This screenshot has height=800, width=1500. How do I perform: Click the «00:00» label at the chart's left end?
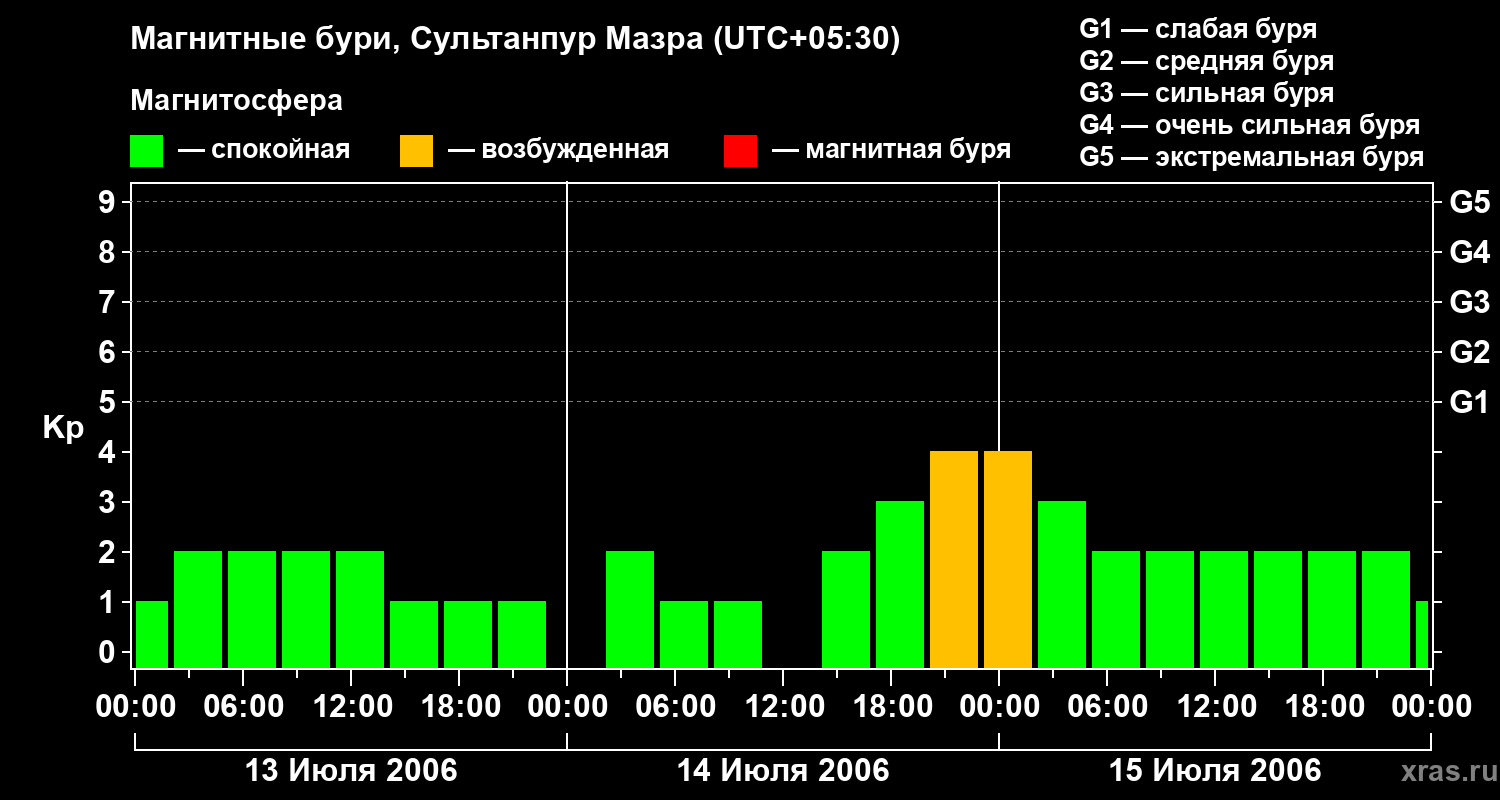[135, 707]
